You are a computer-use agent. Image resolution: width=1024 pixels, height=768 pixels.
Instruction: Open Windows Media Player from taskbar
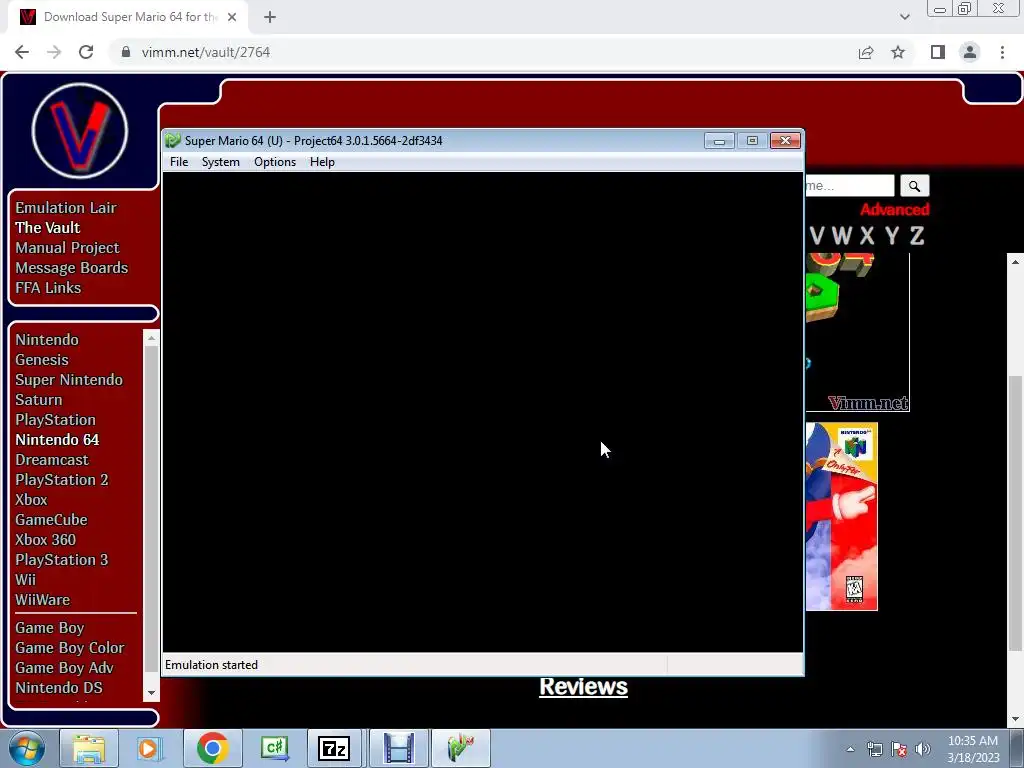coord(150,748)
